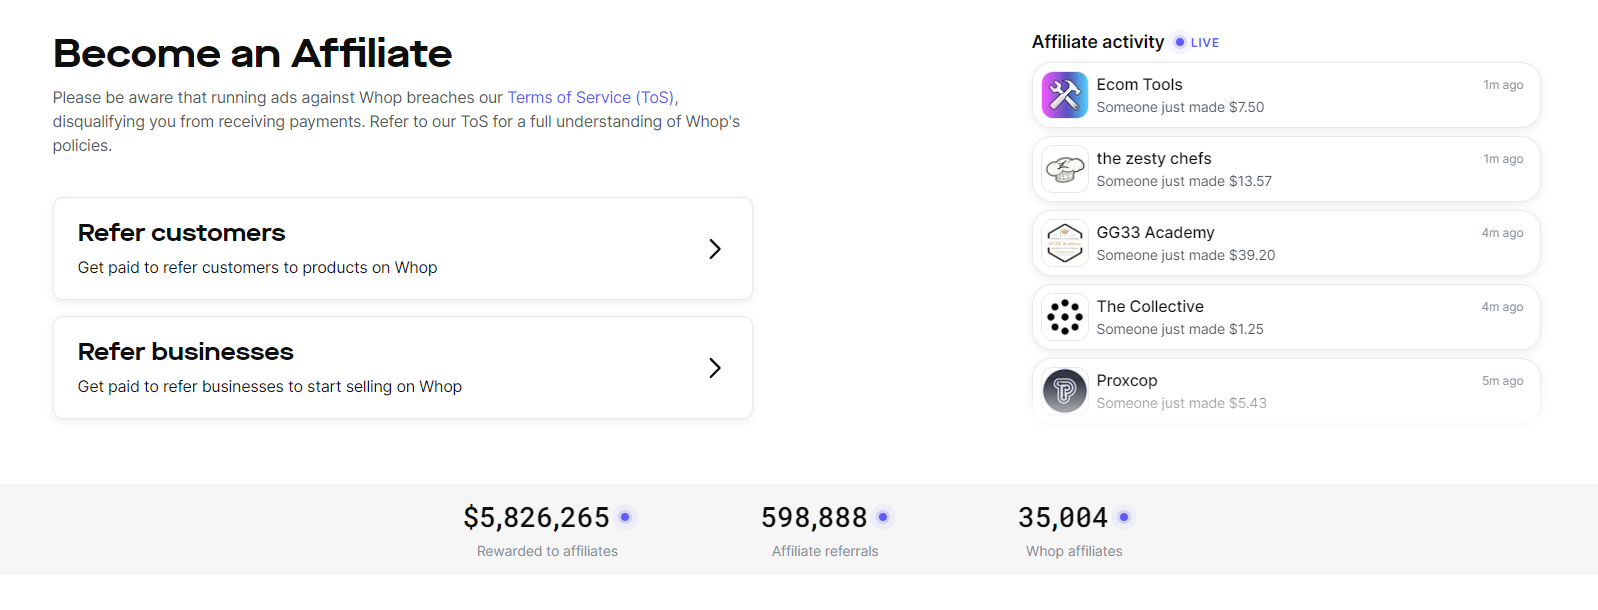Open the Ecom Tools app icon
This screenshot has height=610, width=1598.
(x=1065, y=95)
